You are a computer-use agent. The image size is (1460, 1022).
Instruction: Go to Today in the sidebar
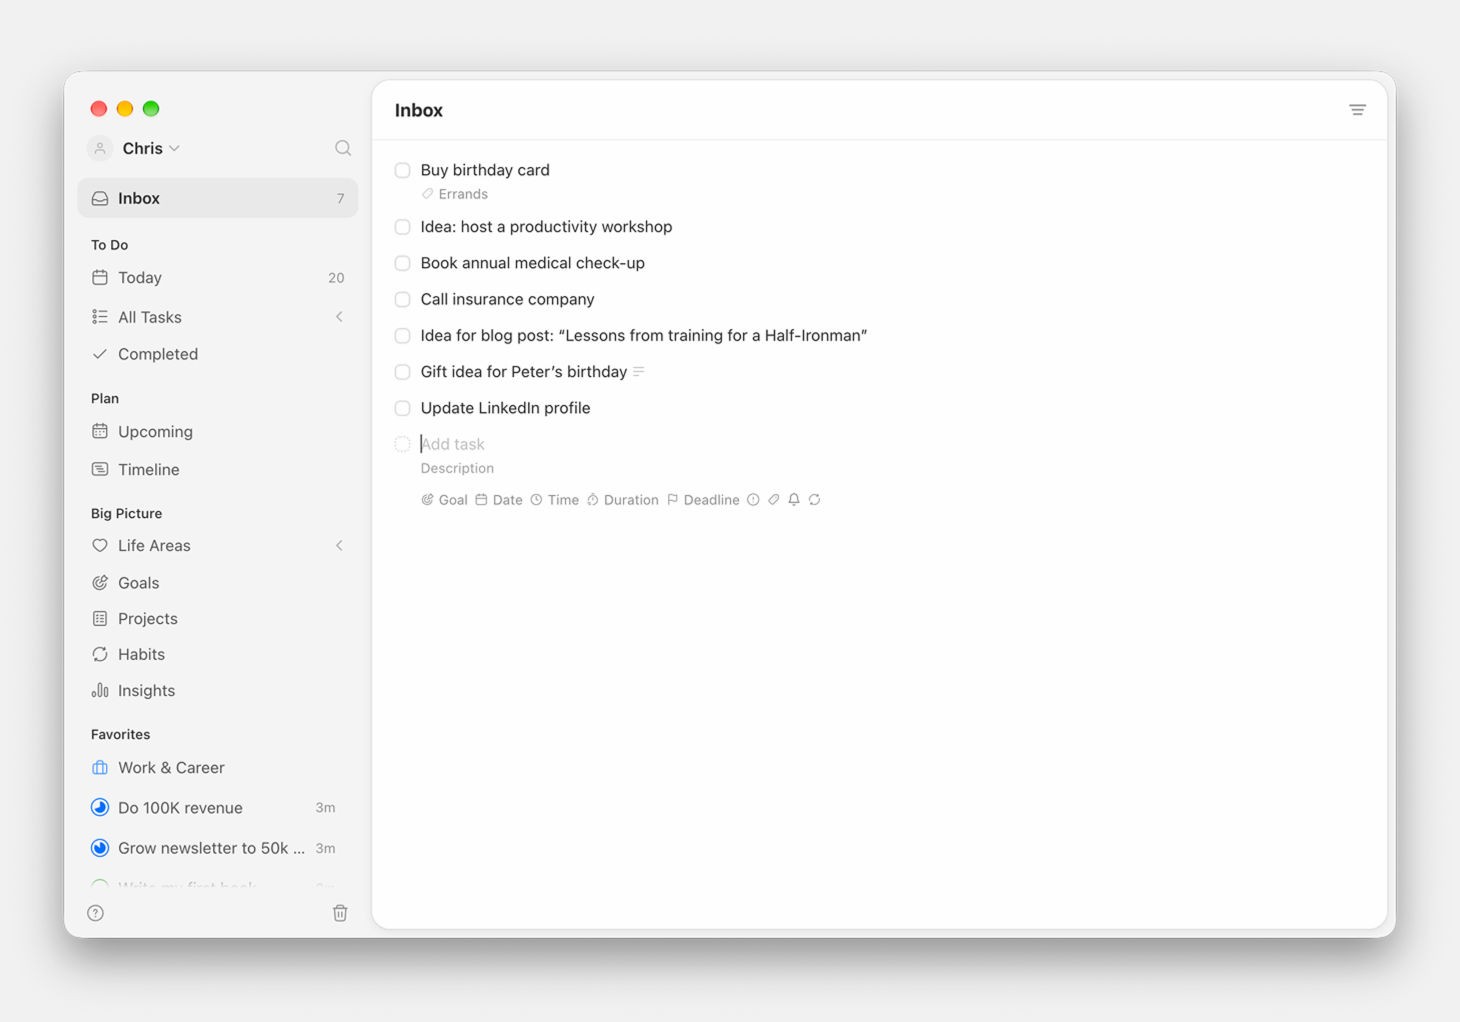tap(218, 278)
